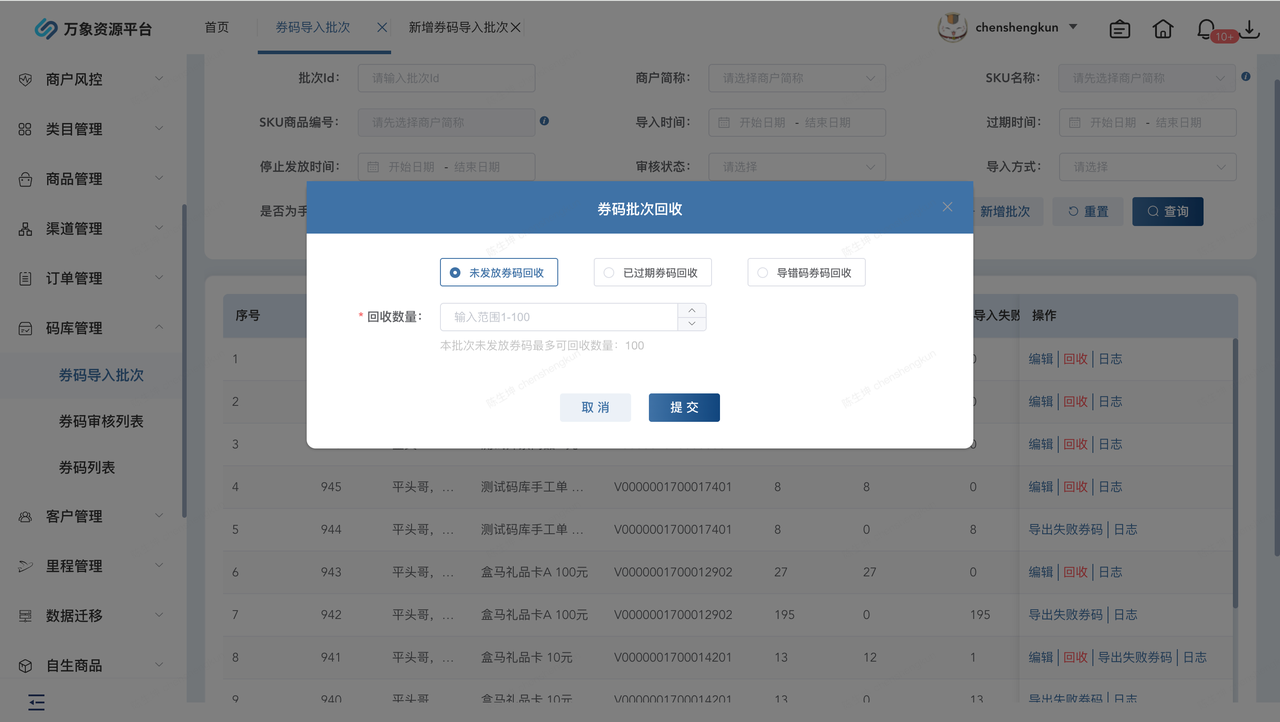Open the briefcase icon in the header
Viewport: 1280px width, 722px height.
(x=1120, y=29)
